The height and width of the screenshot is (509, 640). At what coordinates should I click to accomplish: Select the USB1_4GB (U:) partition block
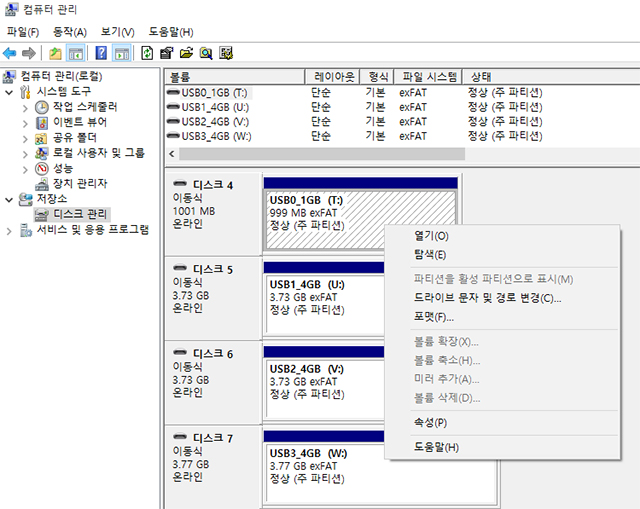pyautogui.click(x=324, y=304)
